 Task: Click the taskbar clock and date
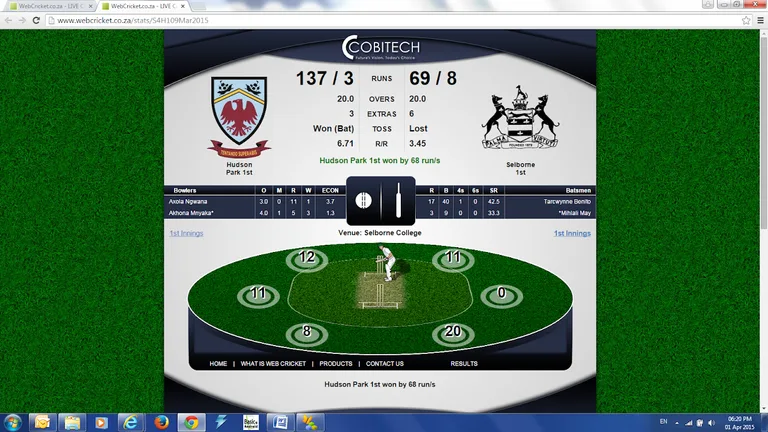pos(740,423)
